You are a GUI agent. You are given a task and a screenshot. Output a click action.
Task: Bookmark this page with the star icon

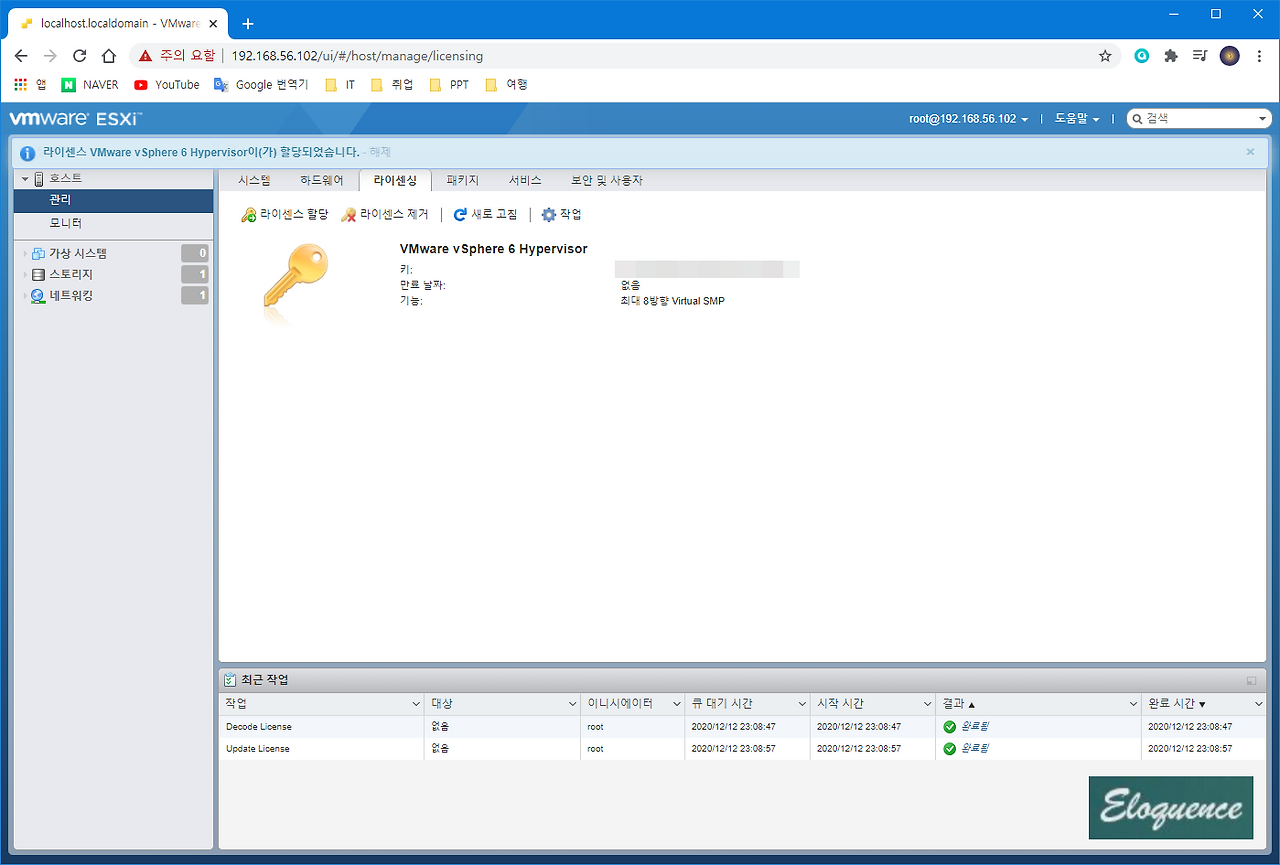pyautogui.click(x=1105, y=56)
